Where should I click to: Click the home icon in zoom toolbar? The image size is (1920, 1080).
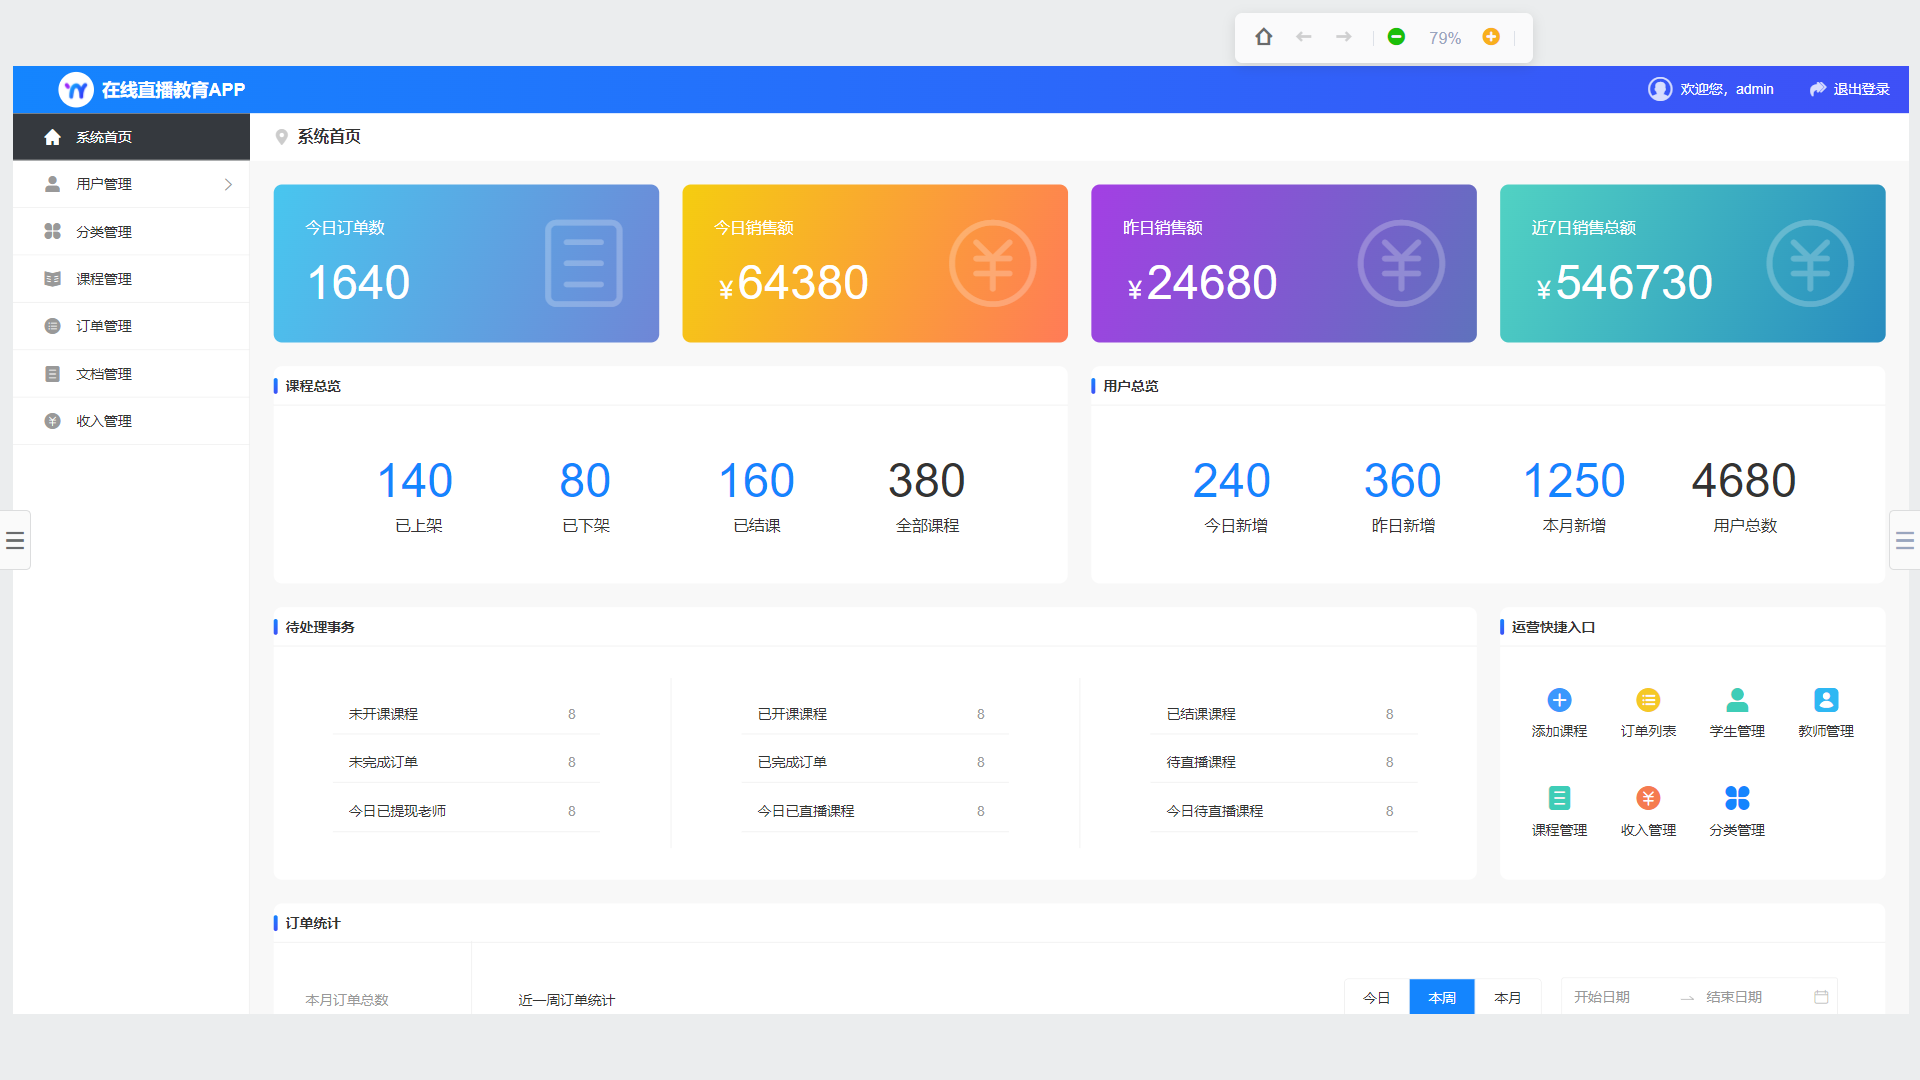1264,37
